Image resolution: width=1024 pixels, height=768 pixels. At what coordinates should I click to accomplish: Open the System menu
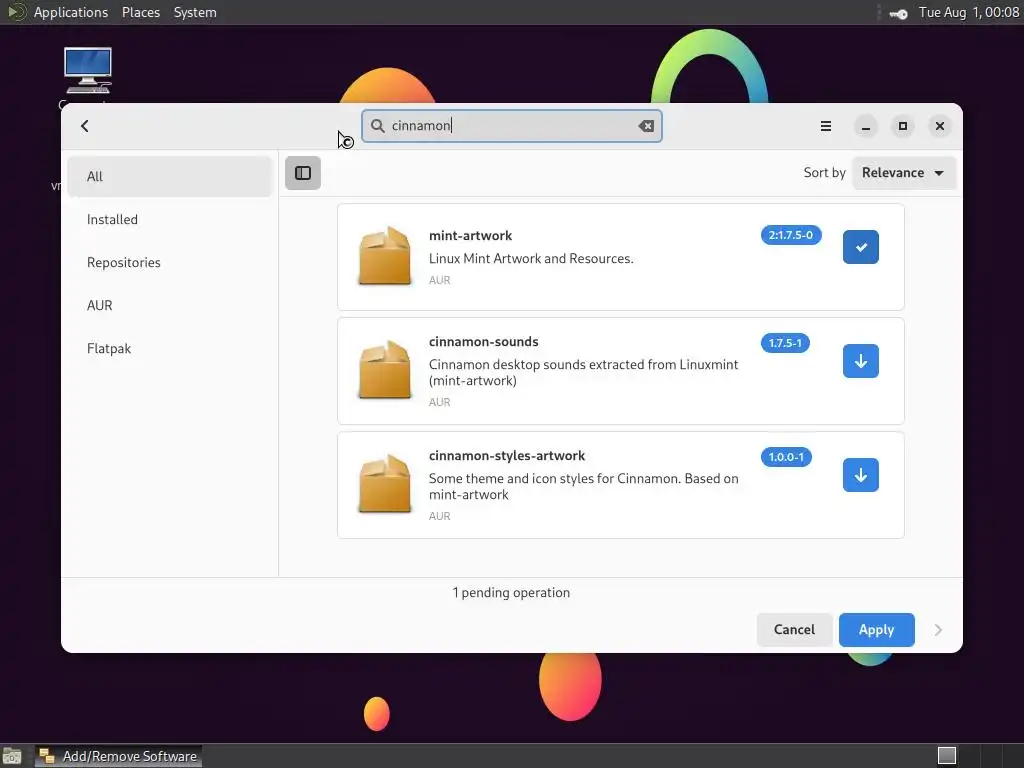tap(195, 12)
